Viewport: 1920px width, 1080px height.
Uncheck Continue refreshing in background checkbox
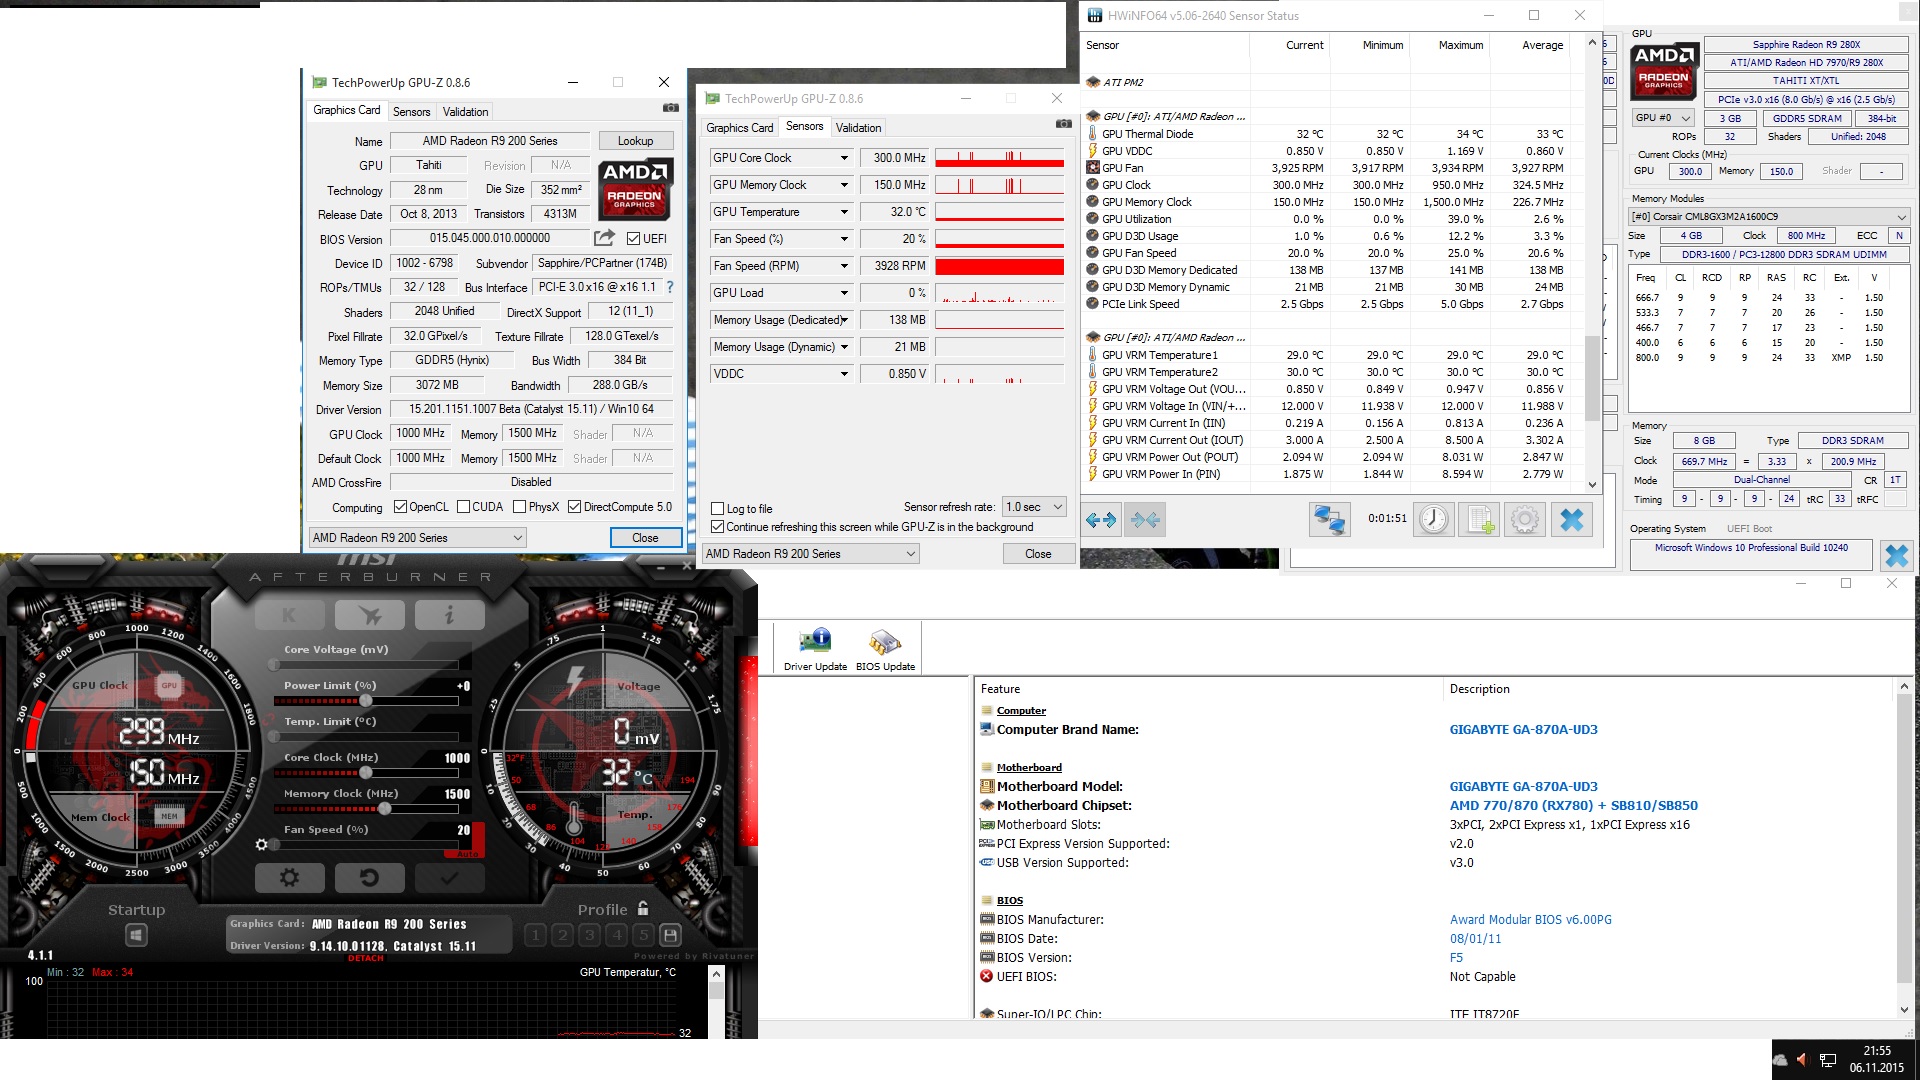(717, 527)
